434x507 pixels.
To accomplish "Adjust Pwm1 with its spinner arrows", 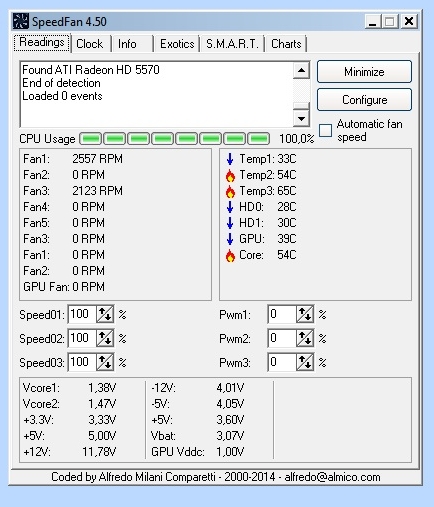I will [x=305, y=314].
